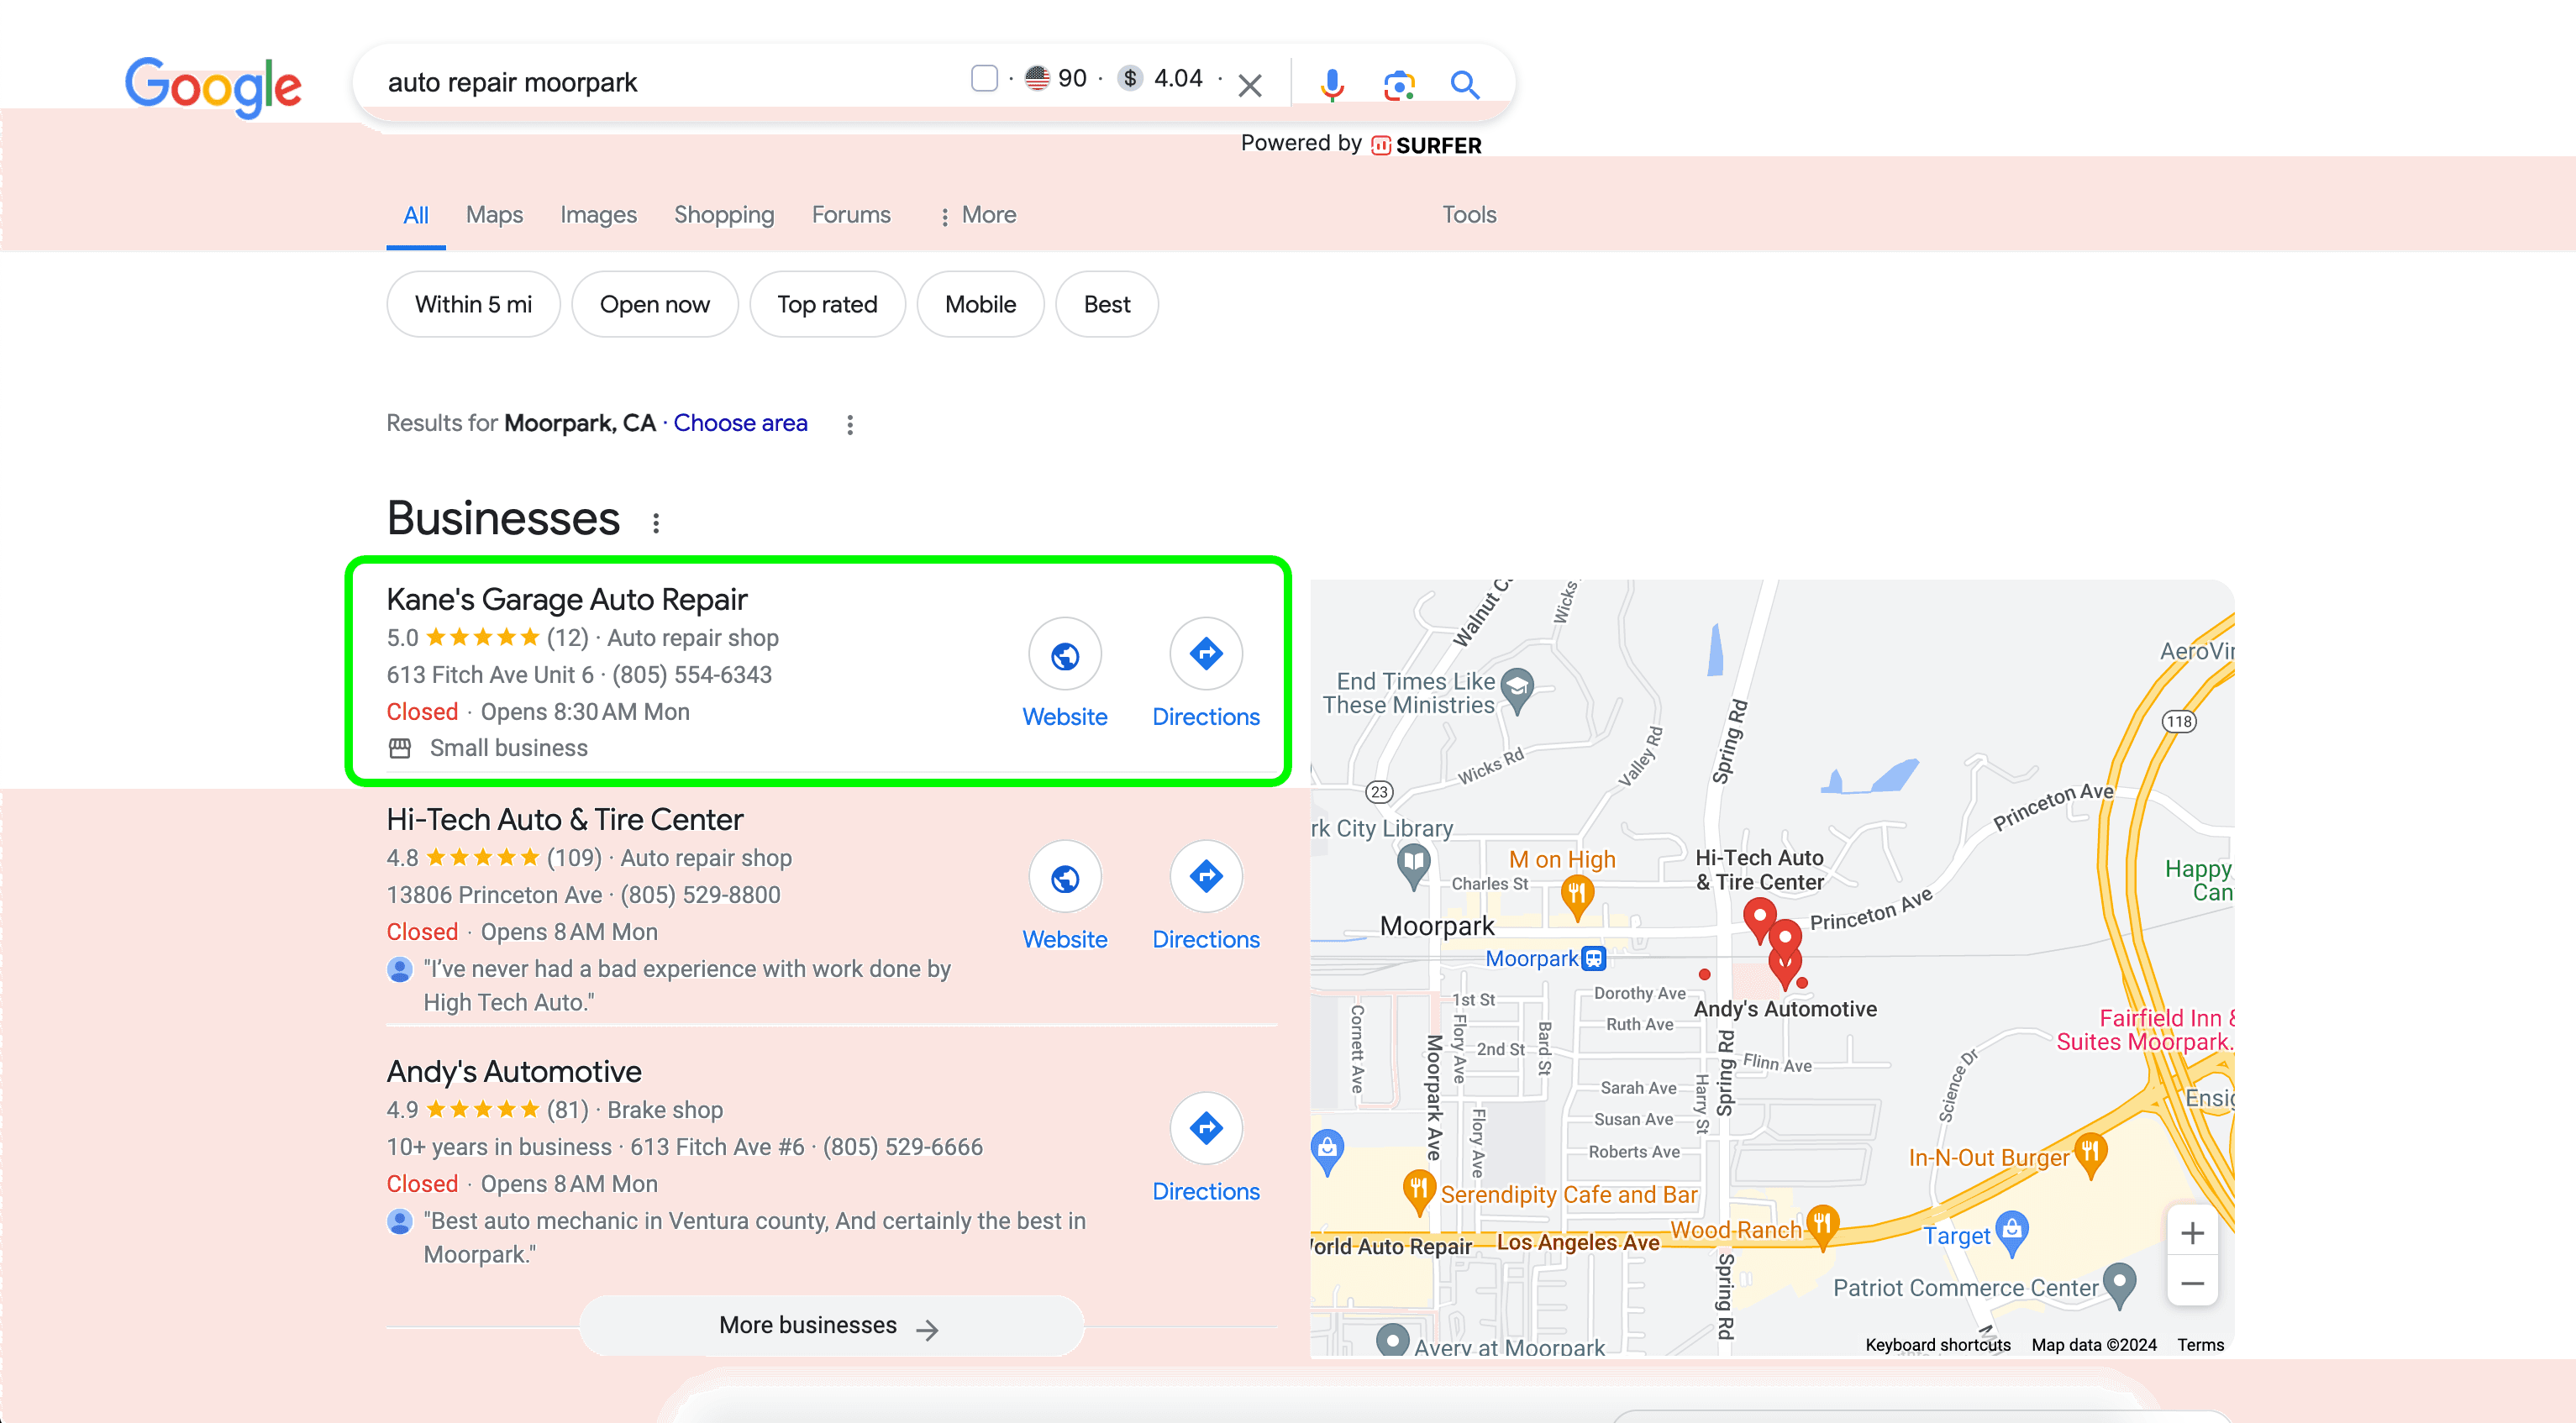Open options menu beside Choose area
Screen dimensions: 2576x1423
click(850, 425)
